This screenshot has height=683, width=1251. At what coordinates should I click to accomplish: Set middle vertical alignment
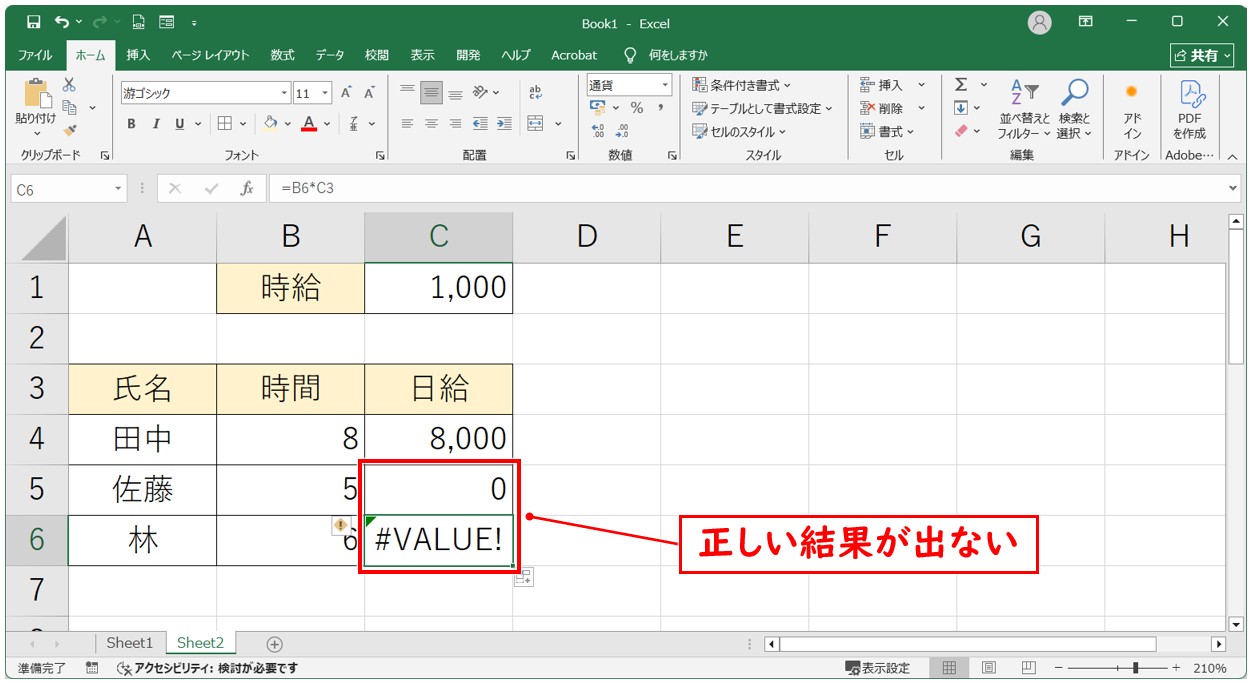(x=431, y=93)
